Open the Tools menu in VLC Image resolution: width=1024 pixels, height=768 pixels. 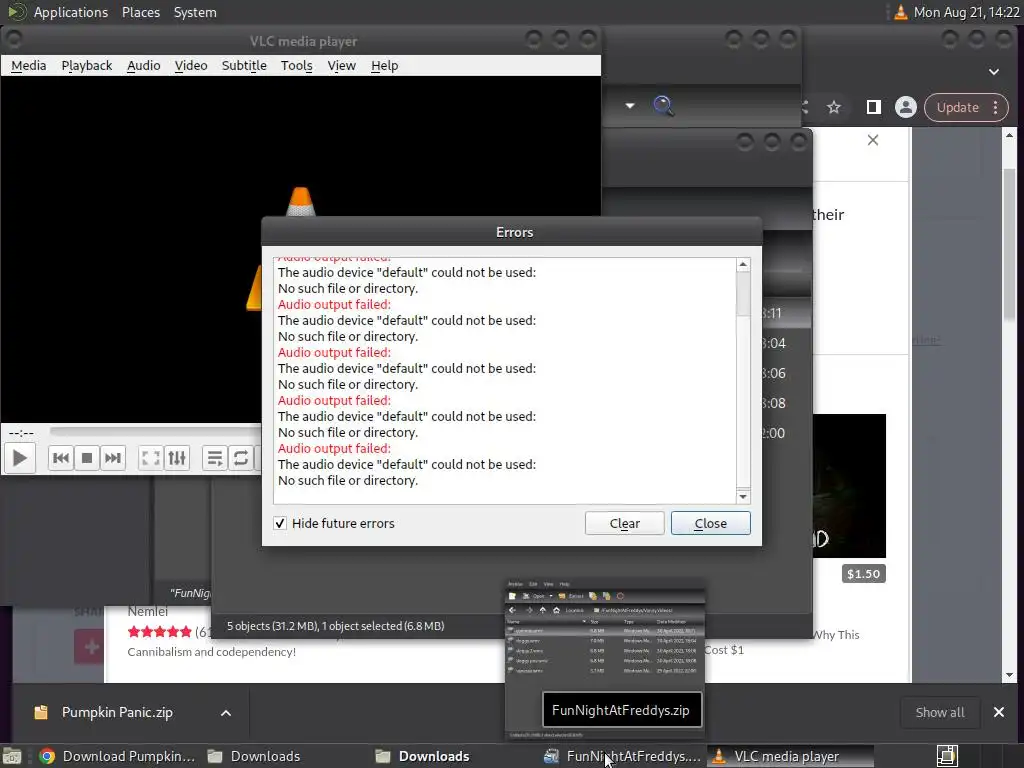296,65
